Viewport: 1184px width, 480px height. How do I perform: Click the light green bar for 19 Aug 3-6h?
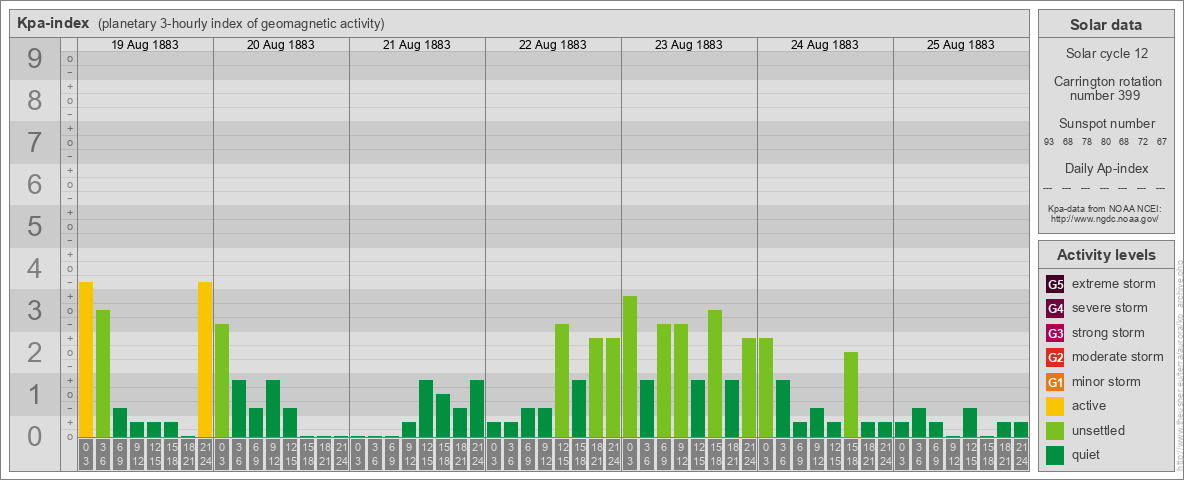[x=103, y=374]
